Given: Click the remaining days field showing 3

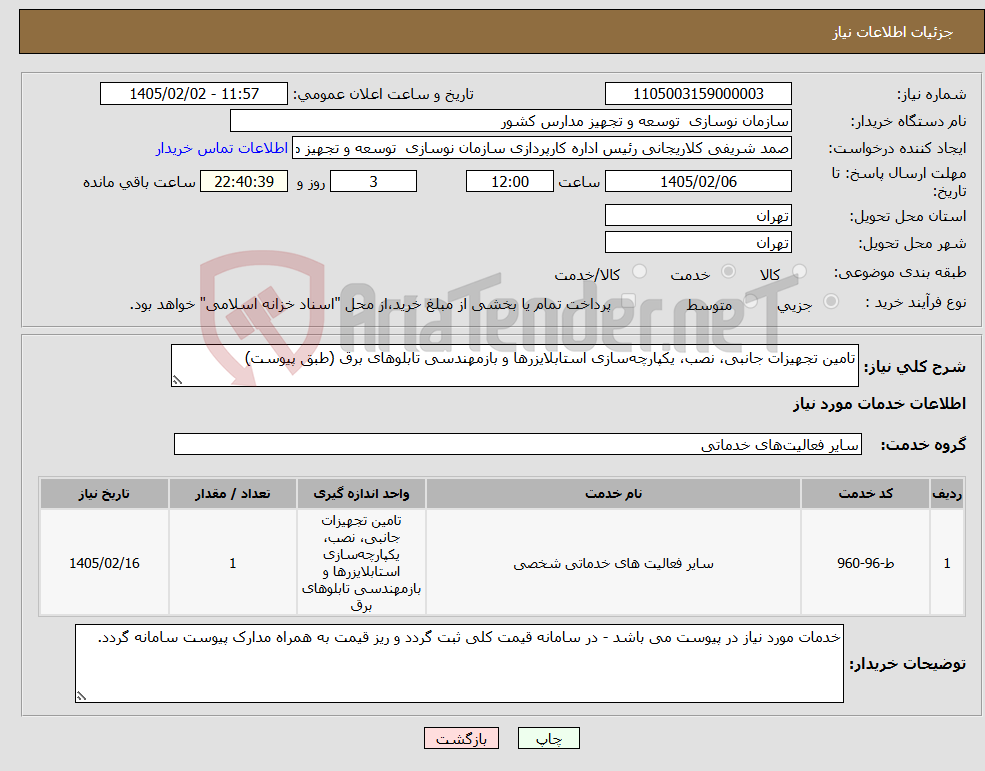Looking at the screenshot, I should pyautogui.click(x=373, y=182).
